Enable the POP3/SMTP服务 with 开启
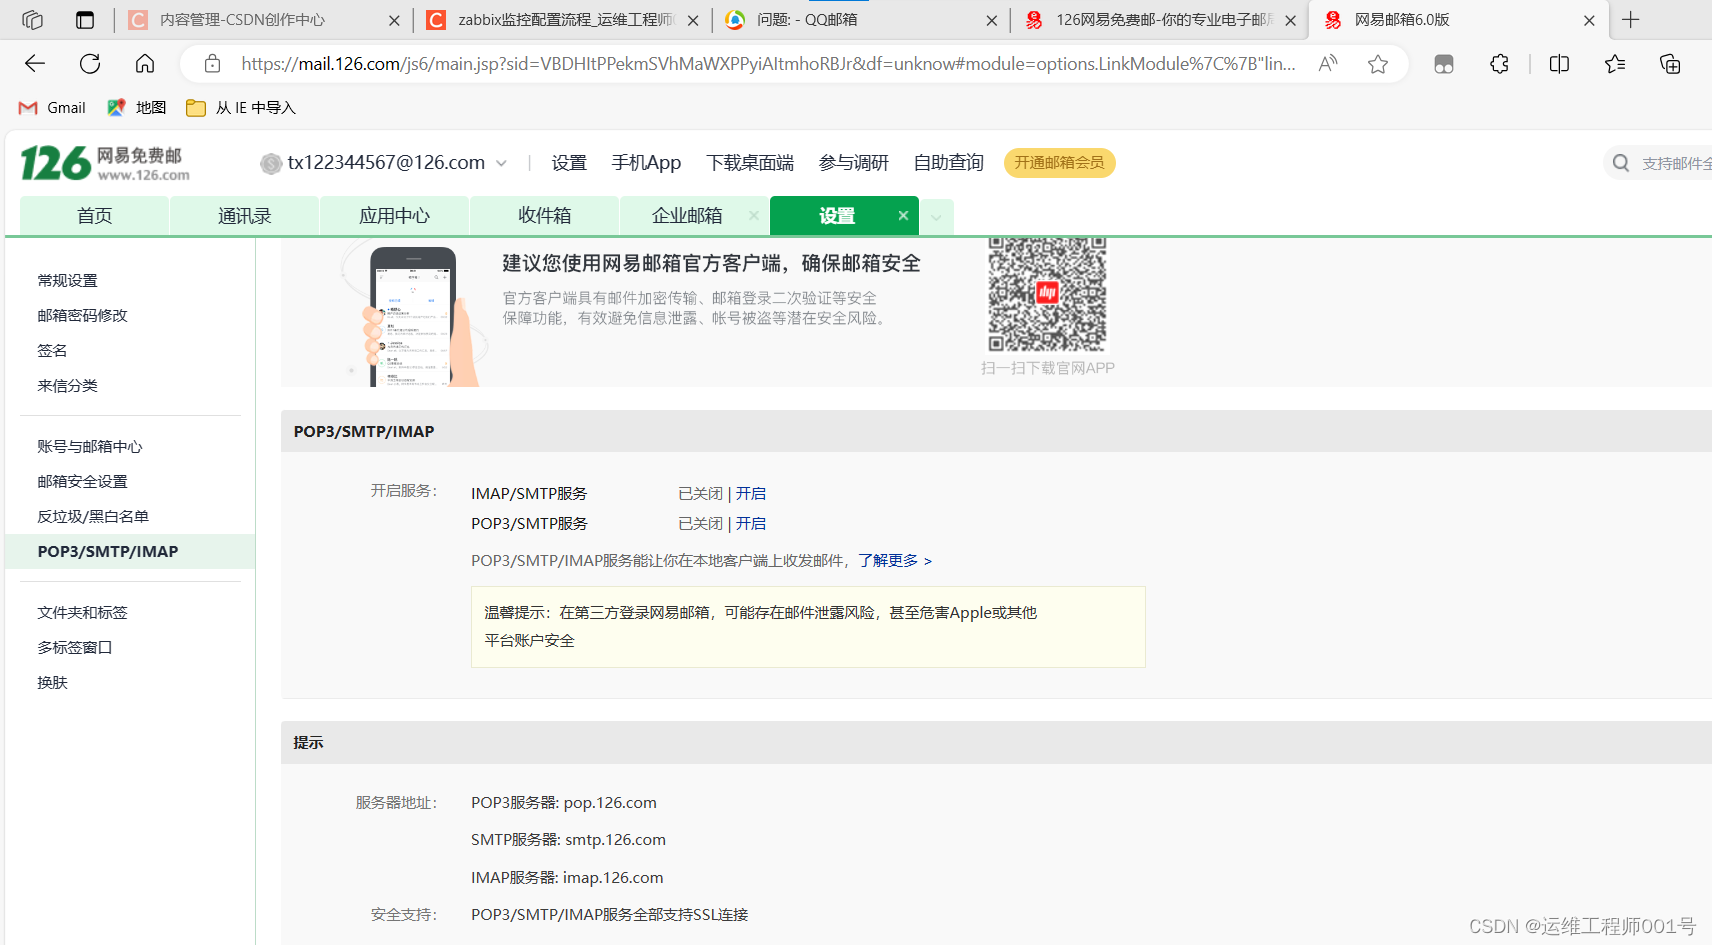 (x=751, y=524)
